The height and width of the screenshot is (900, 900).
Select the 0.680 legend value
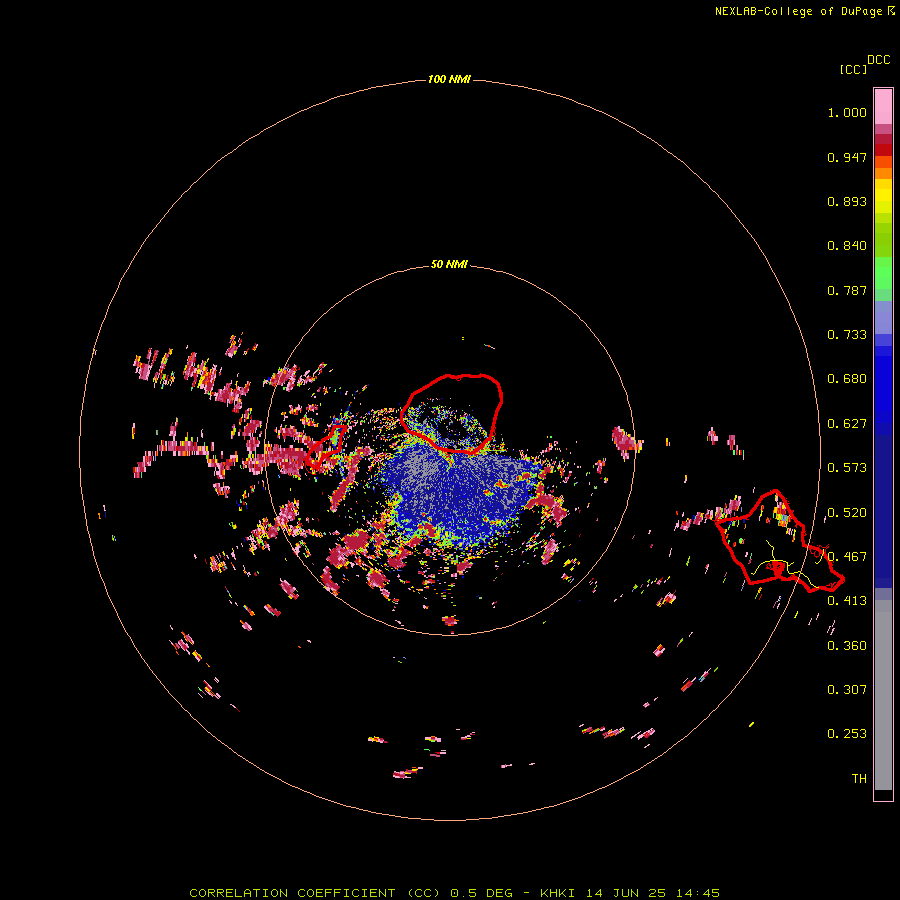[x=847, y=379]
